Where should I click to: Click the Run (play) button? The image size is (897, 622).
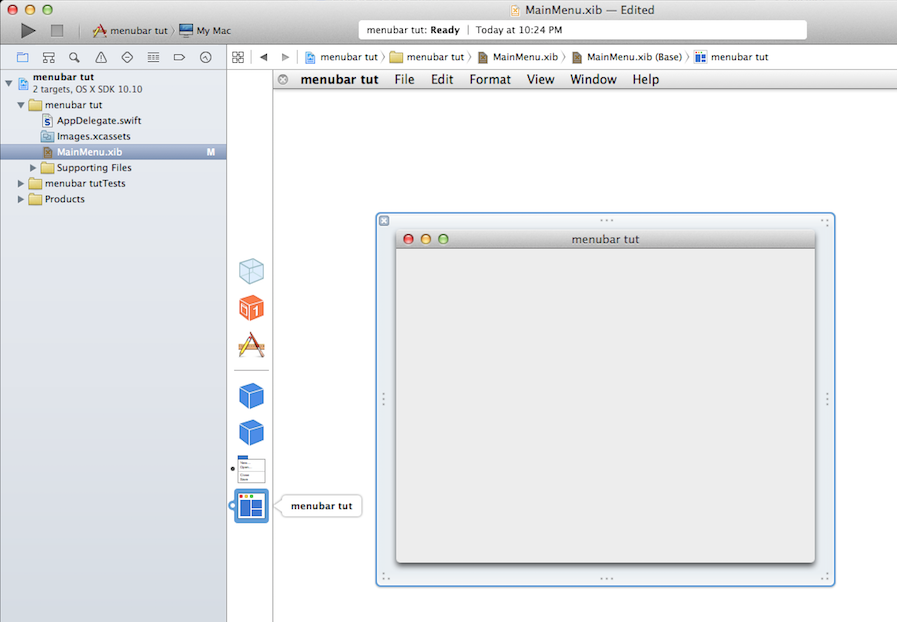(28, 31)
